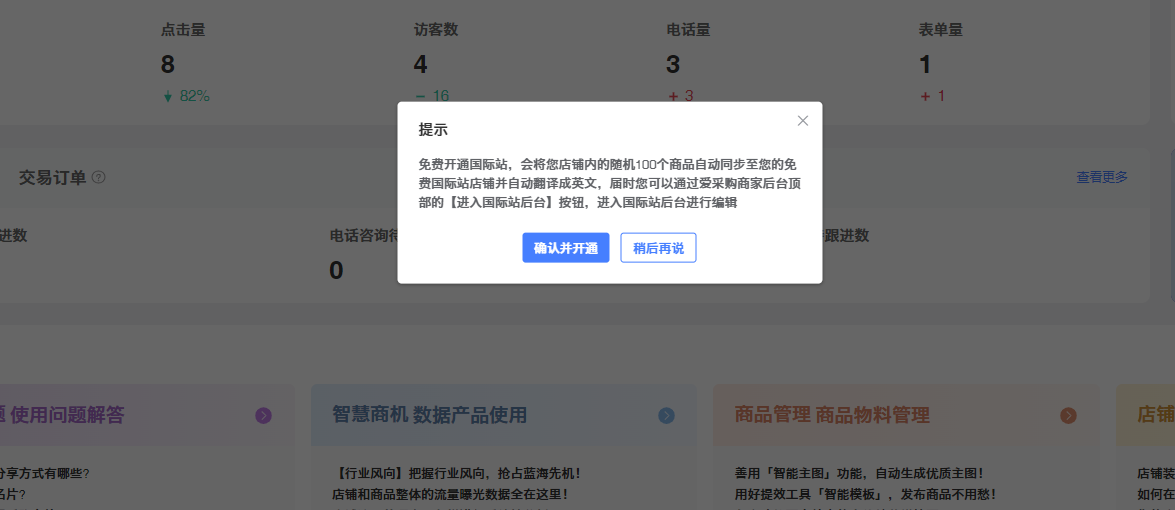Open the 商品管理 商品物料管理 card title
This screenshot has height=510, width=1175.
click(x=831, y=415)
